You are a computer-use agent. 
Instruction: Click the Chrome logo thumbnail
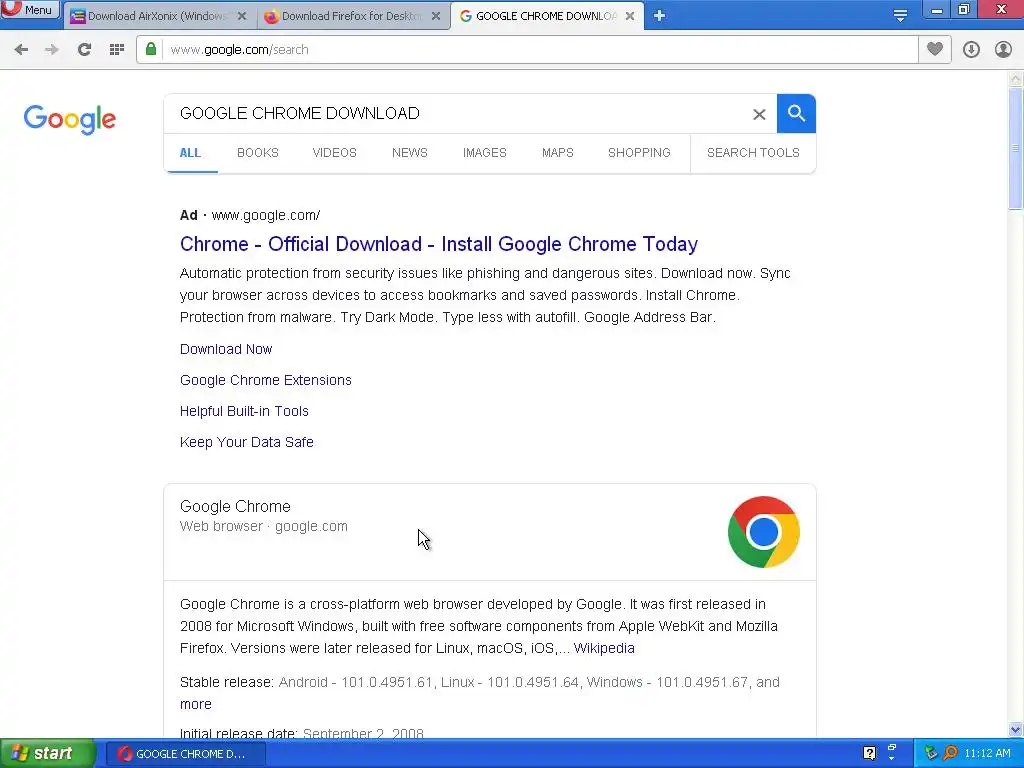pyautogui.click(x=763, y=532)
